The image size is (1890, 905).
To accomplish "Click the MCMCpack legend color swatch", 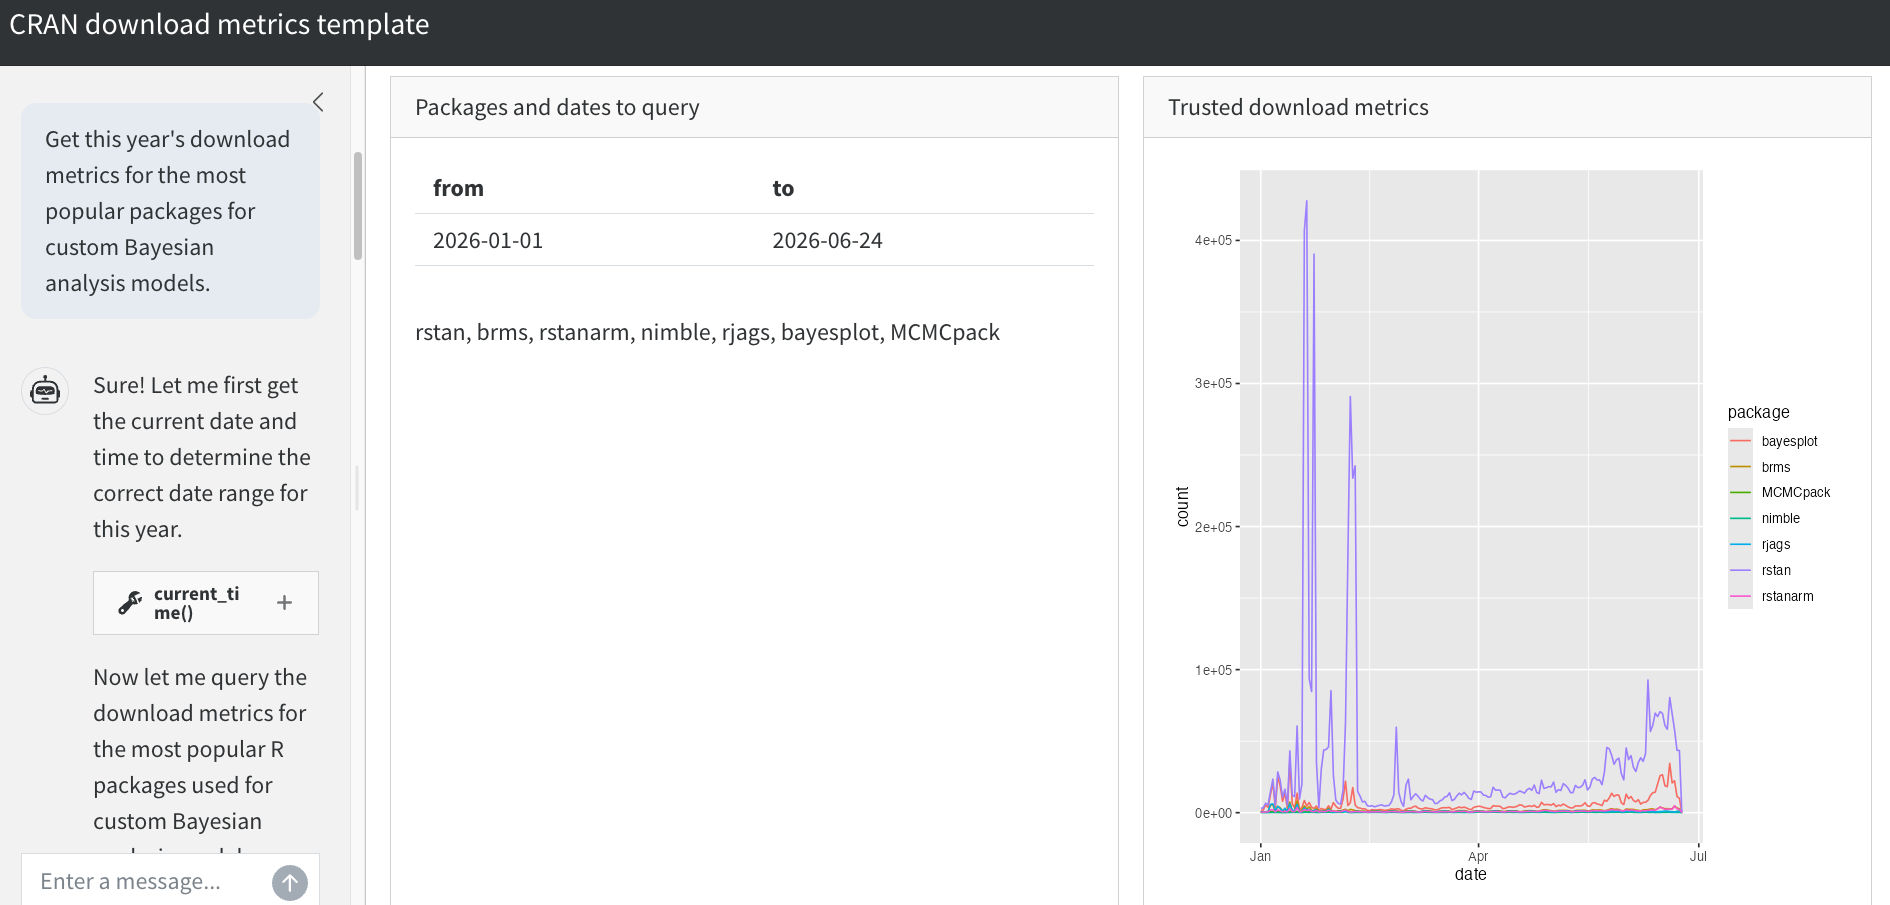I will click(1740, 492).
